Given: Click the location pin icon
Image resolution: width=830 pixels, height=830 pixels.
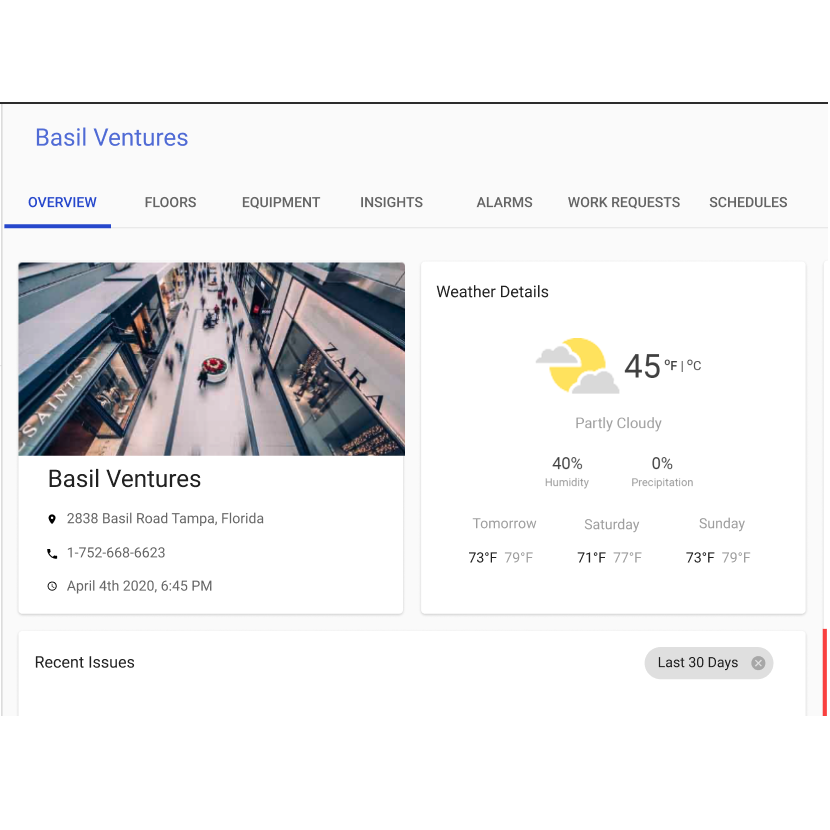Looking at the screenshot, I should pos(52,519).
